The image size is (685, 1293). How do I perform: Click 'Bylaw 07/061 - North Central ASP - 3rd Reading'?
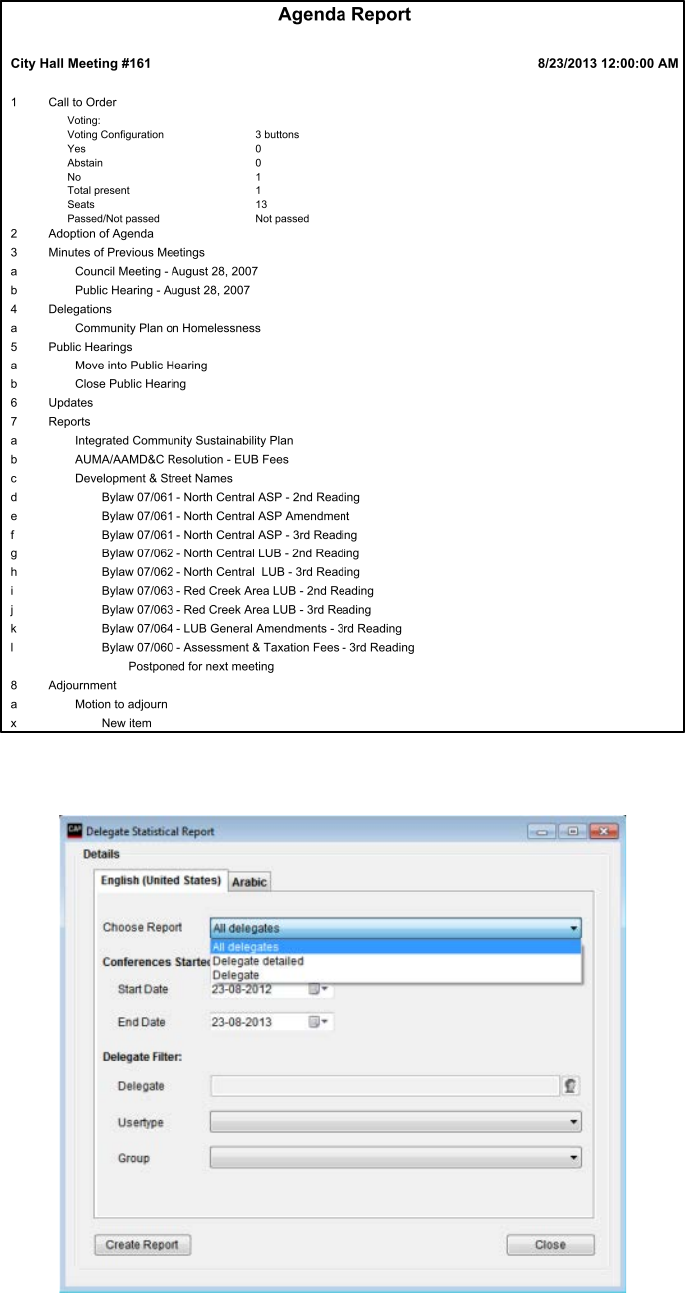230,535
